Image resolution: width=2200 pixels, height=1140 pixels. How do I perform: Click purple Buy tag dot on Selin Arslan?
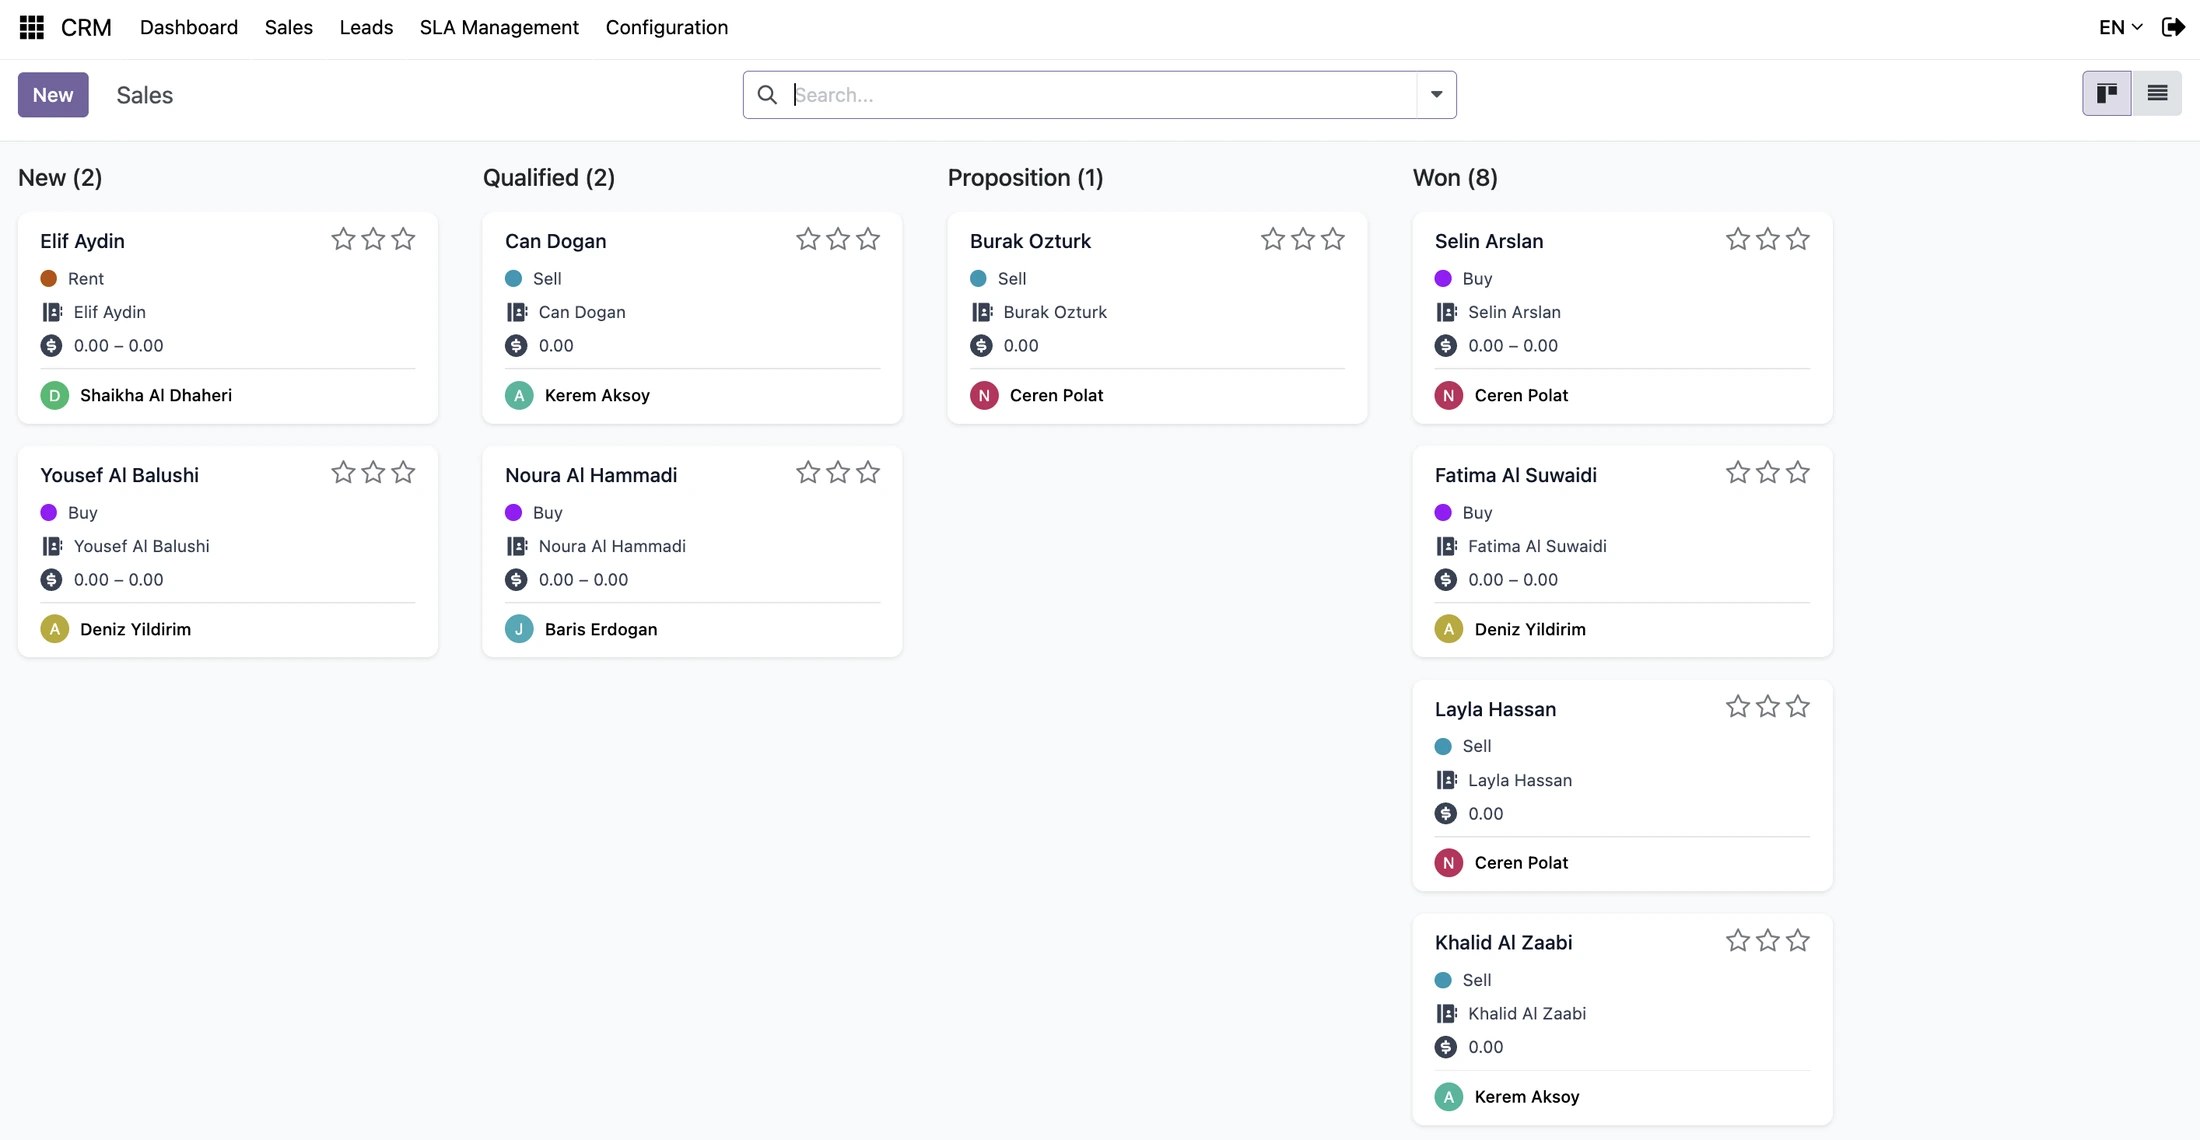(1443, 278)
